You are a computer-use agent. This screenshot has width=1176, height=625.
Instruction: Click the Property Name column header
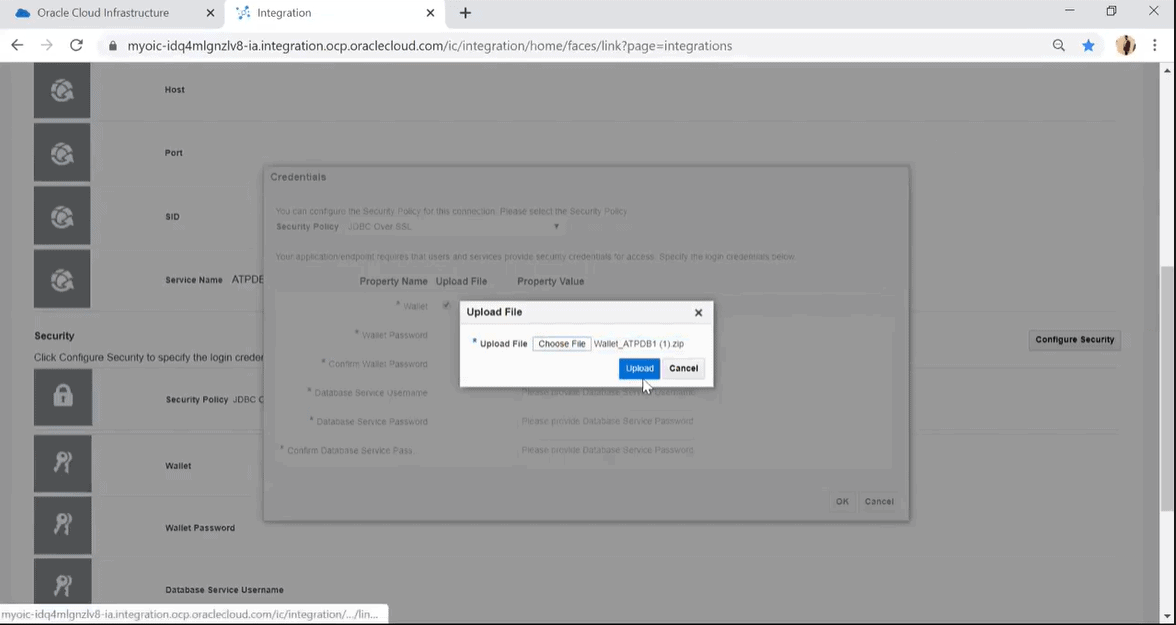click(x=393, y=281)
